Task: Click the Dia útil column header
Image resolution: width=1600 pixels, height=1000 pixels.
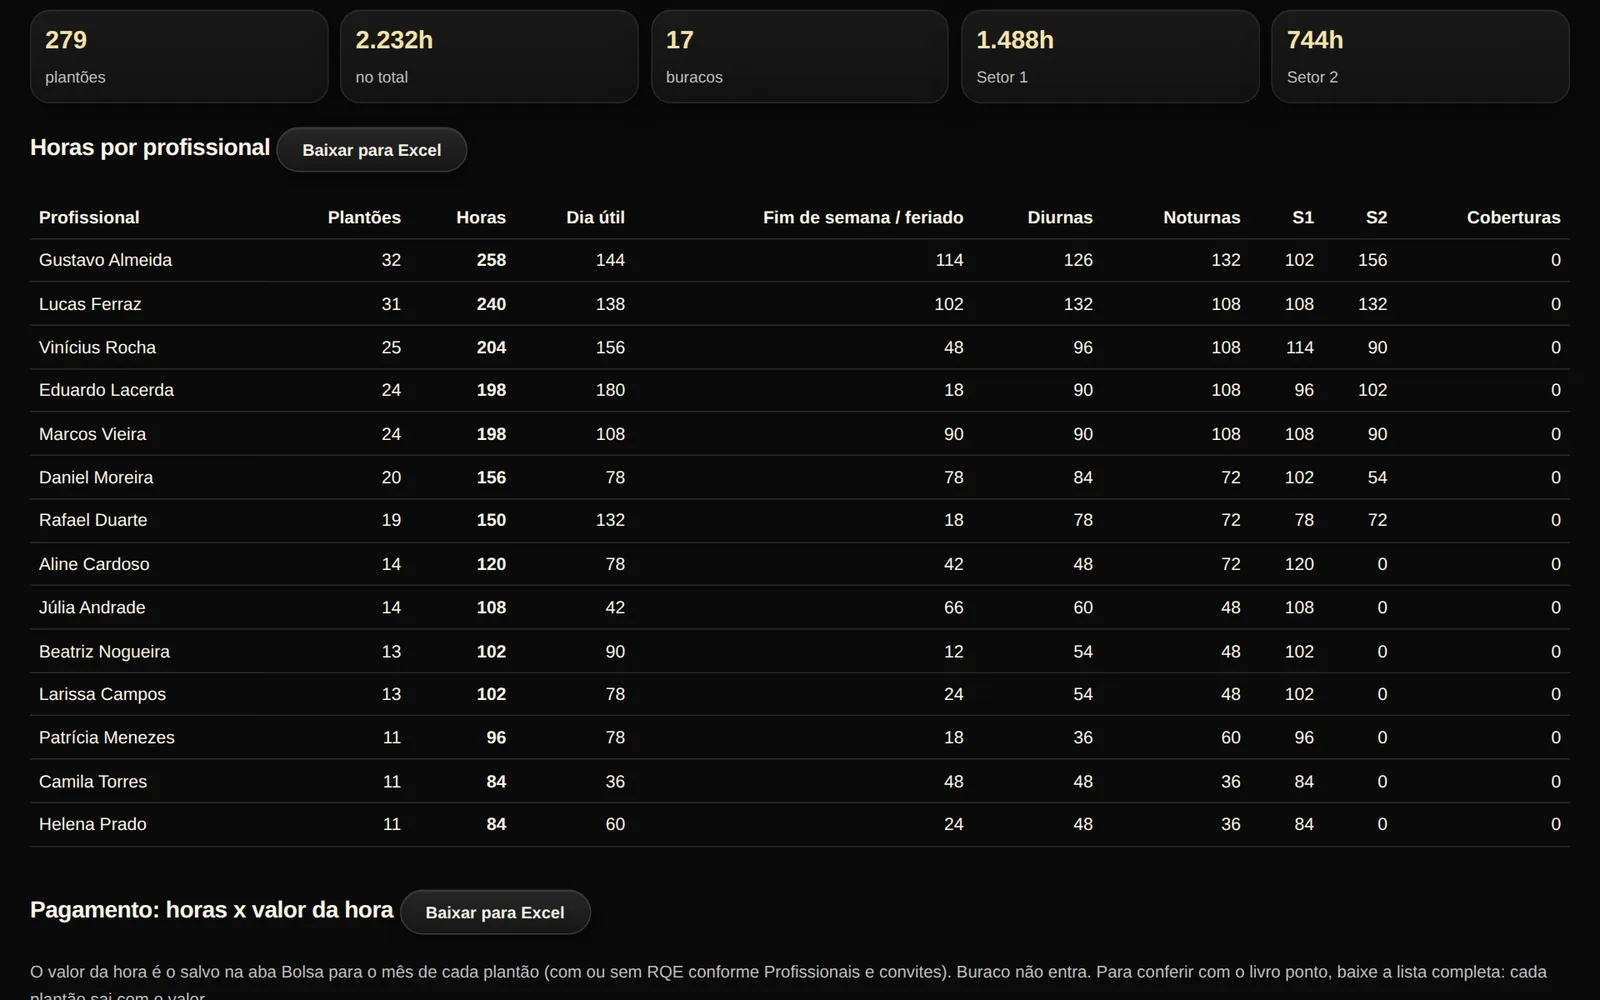Action: 595,217
